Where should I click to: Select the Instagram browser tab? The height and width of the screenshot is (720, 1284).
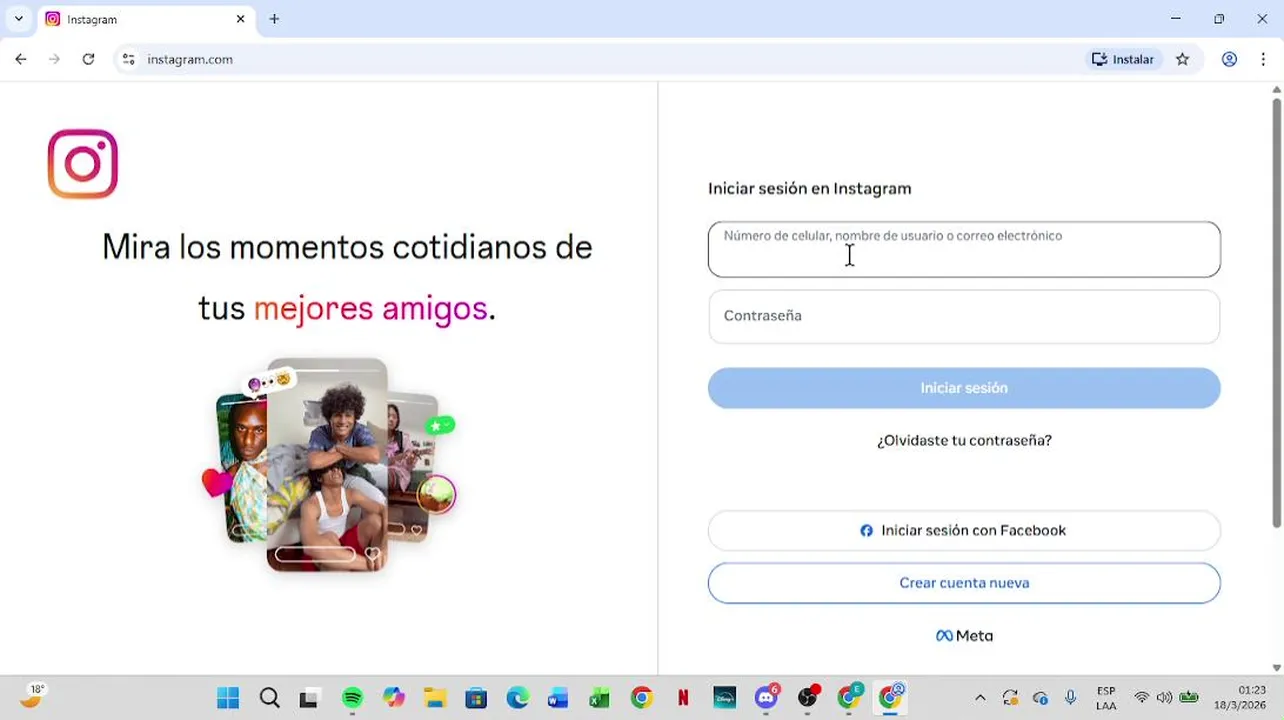145,19
